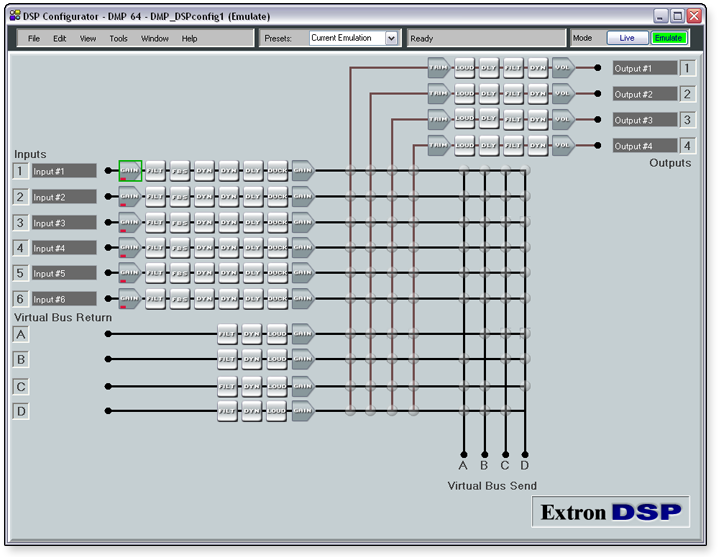Toggle mix point of Input #1 to Output #1
Viewport: 720px width, 557px height.
pyautogui.click(x=350, y=171)
